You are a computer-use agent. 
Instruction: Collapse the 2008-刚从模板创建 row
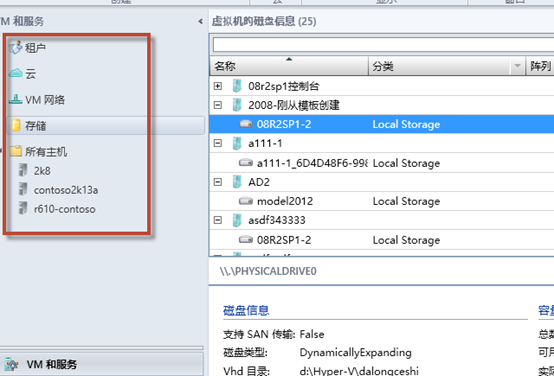pos(218,105)
